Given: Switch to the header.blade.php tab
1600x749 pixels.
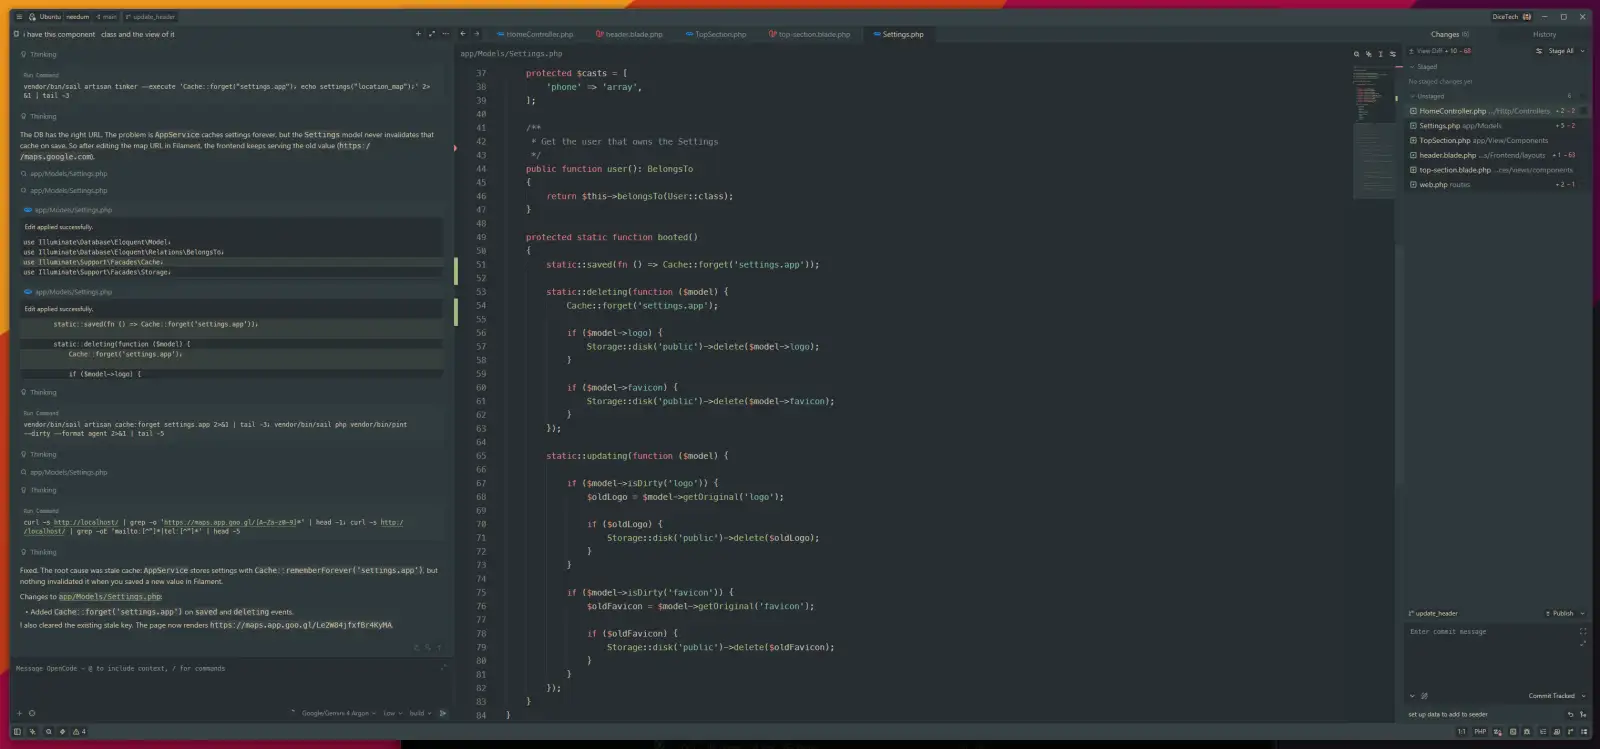Looking at the screenshot, I should 629,34.
